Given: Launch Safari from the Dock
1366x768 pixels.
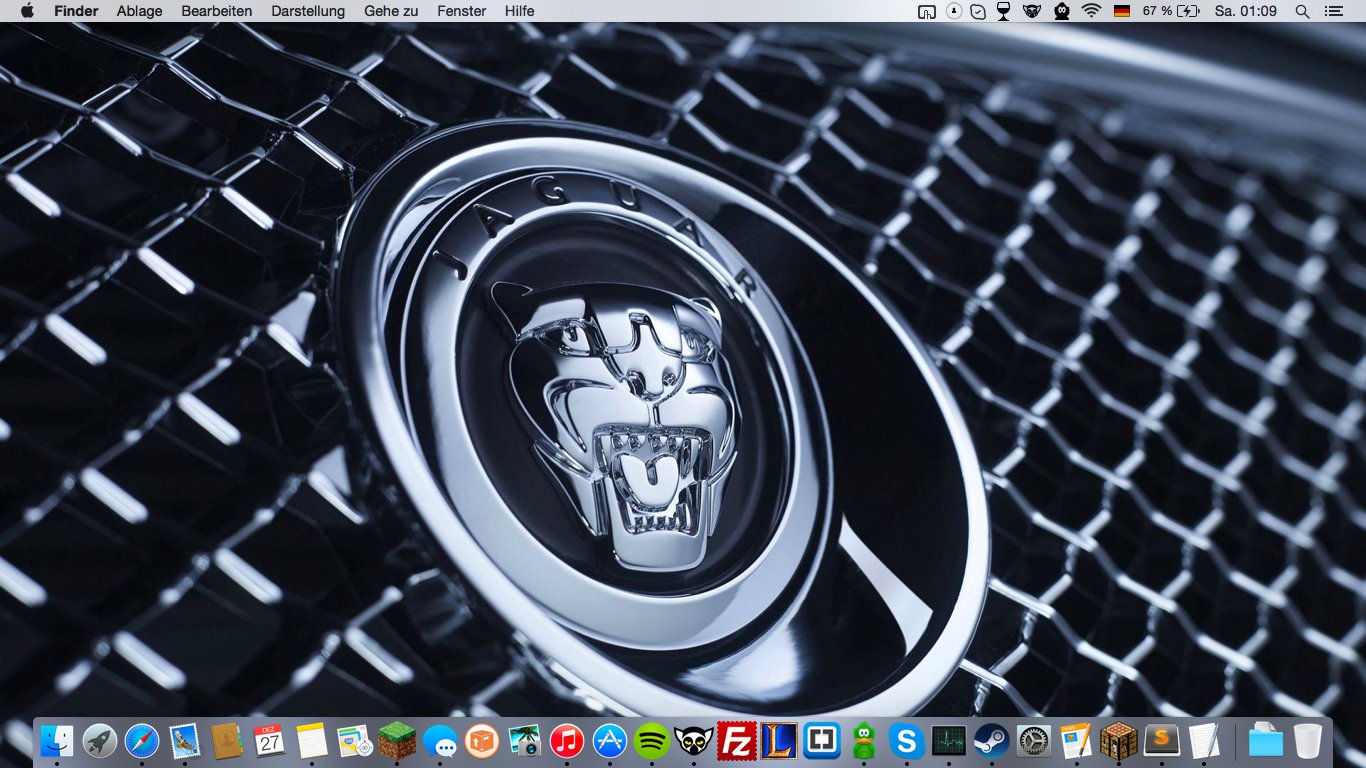Looking at the screenshot, I should (x=142, y=741).
